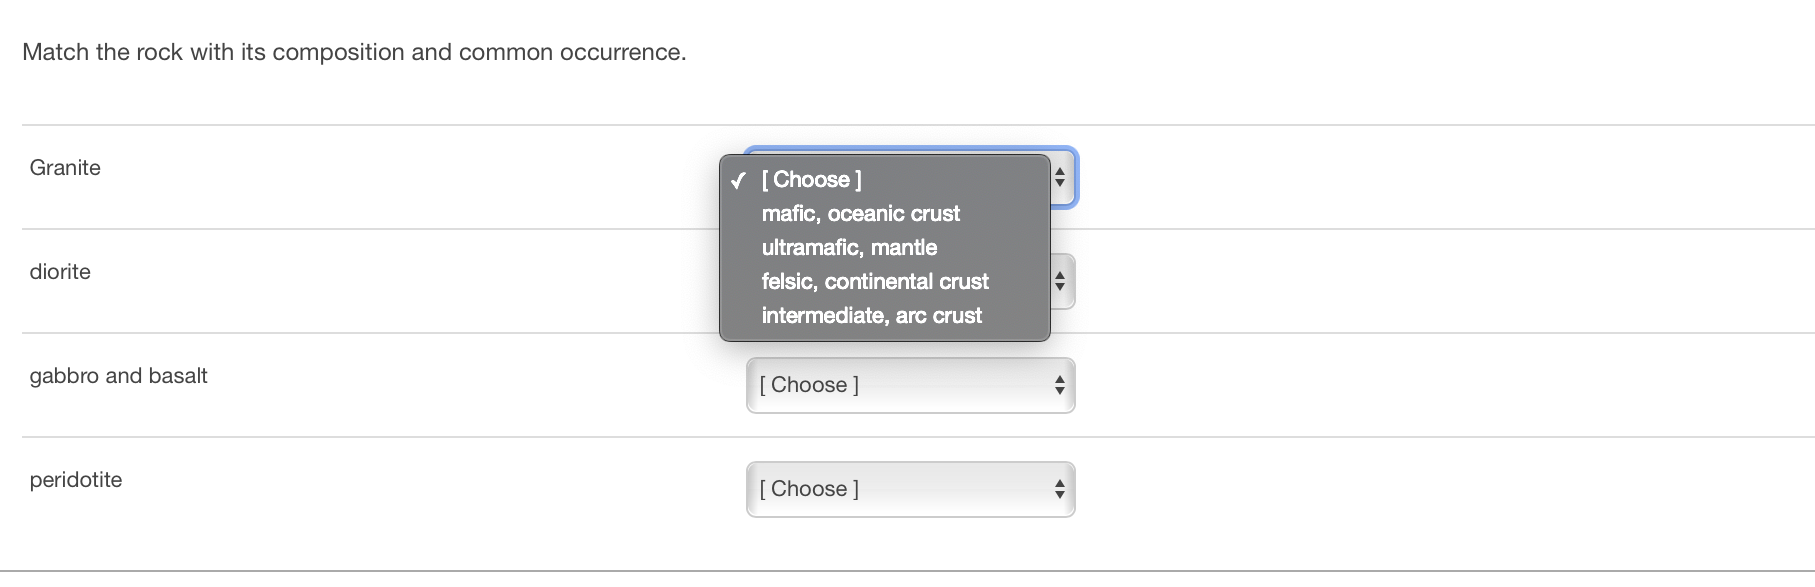This screenshot has height=587, width=1815.
Task: Pick 'felsic, continental crust' for Granite
Action: 874,282
